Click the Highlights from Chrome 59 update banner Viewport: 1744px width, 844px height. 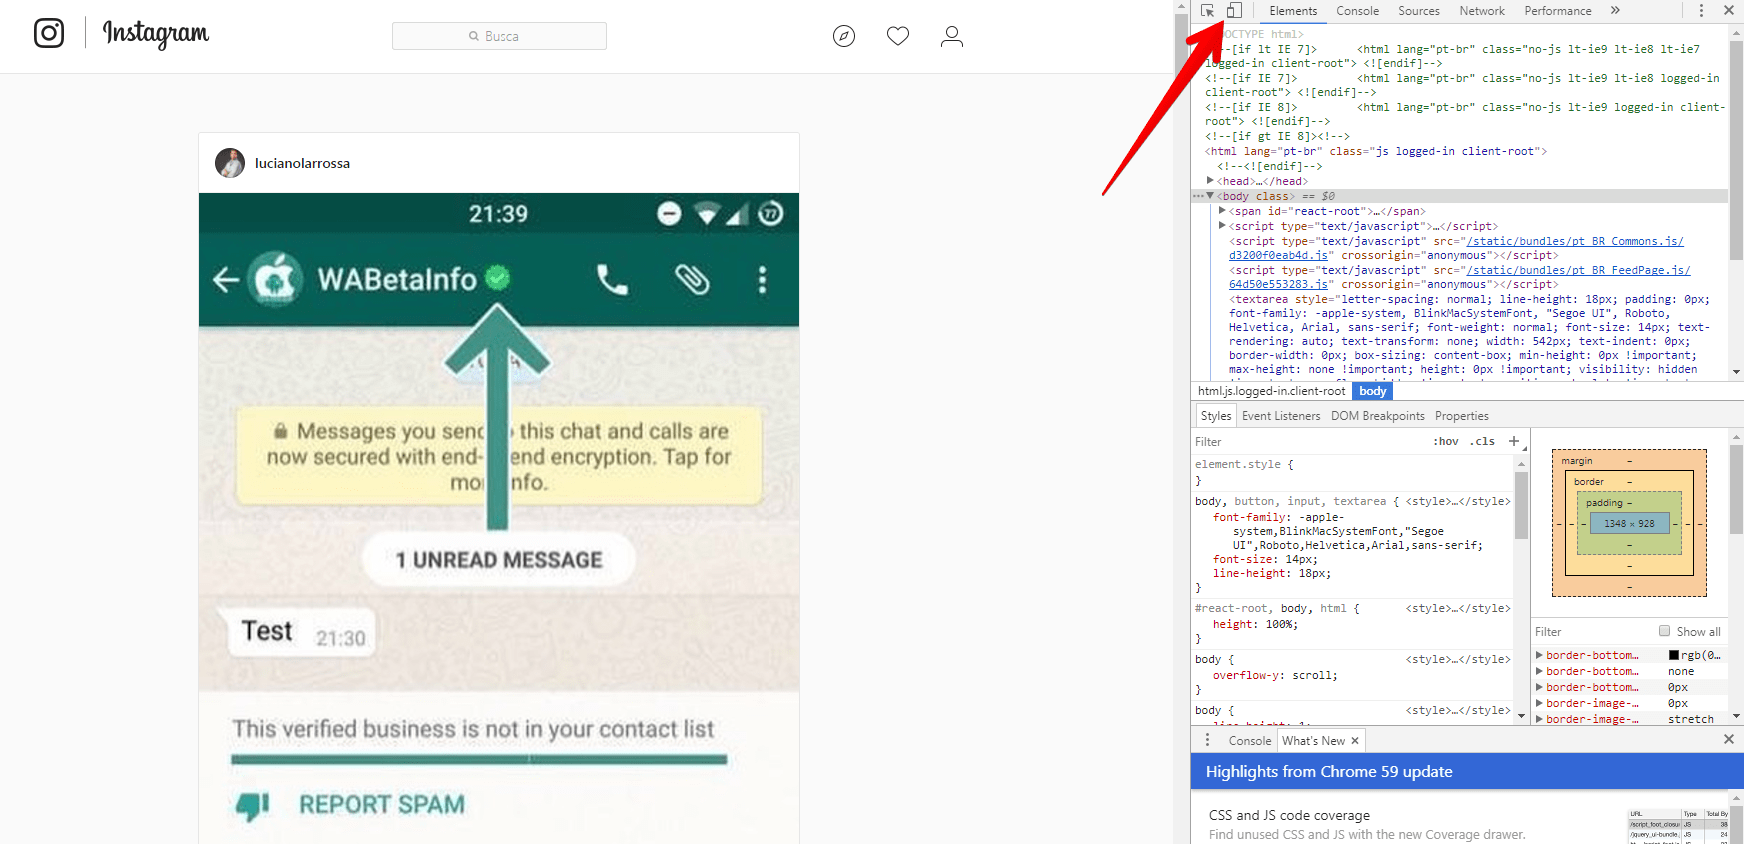pos(1467,772)
